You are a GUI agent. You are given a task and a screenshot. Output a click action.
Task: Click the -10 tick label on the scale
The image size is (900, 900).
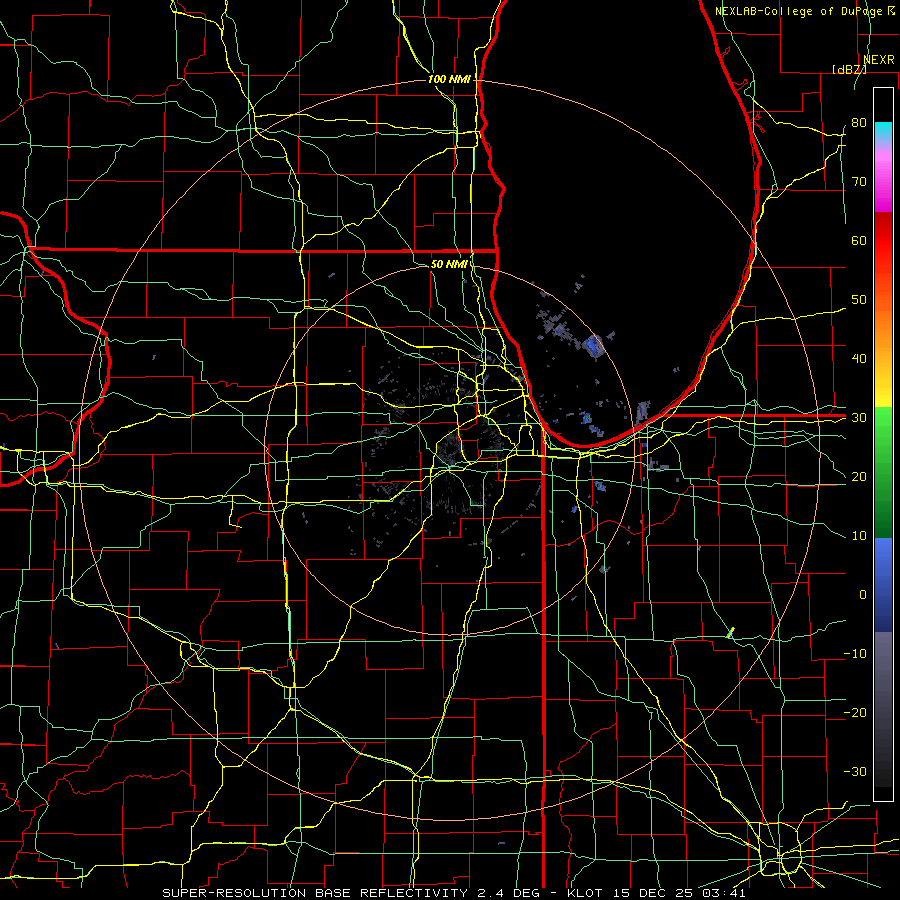[x=855, y=653]
